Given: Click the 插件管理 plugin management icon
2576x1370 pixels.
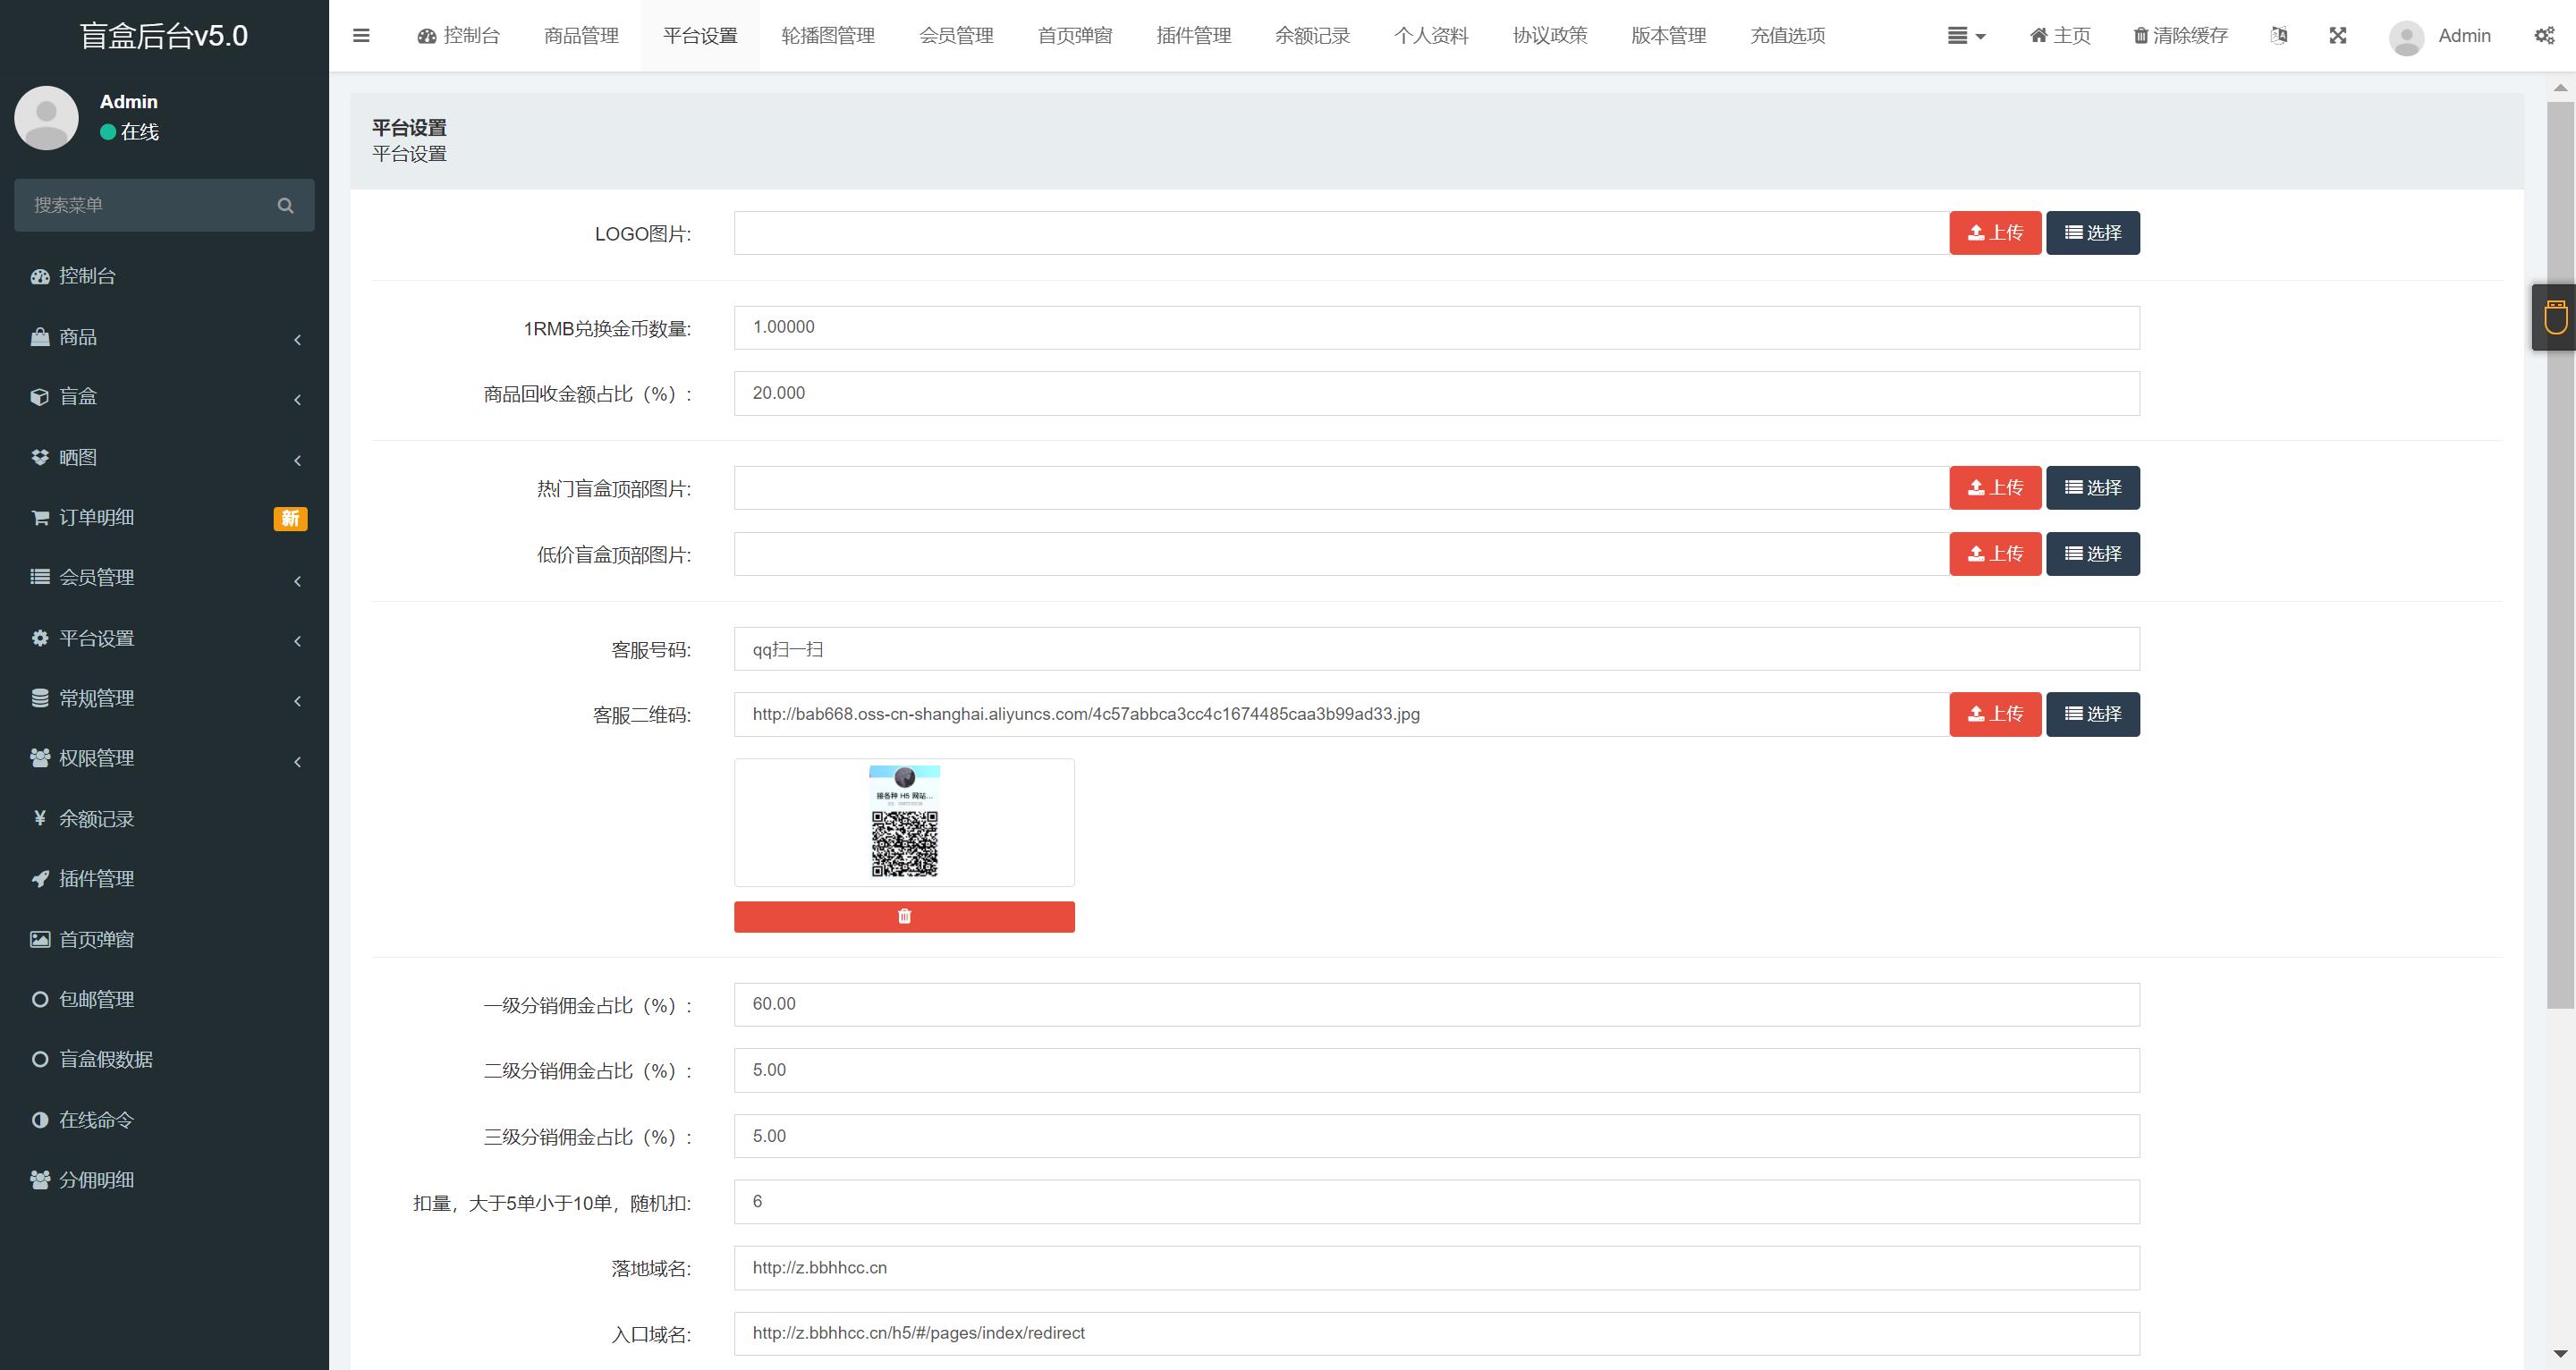Looking at the screenshot, I should tap(38, 877).
